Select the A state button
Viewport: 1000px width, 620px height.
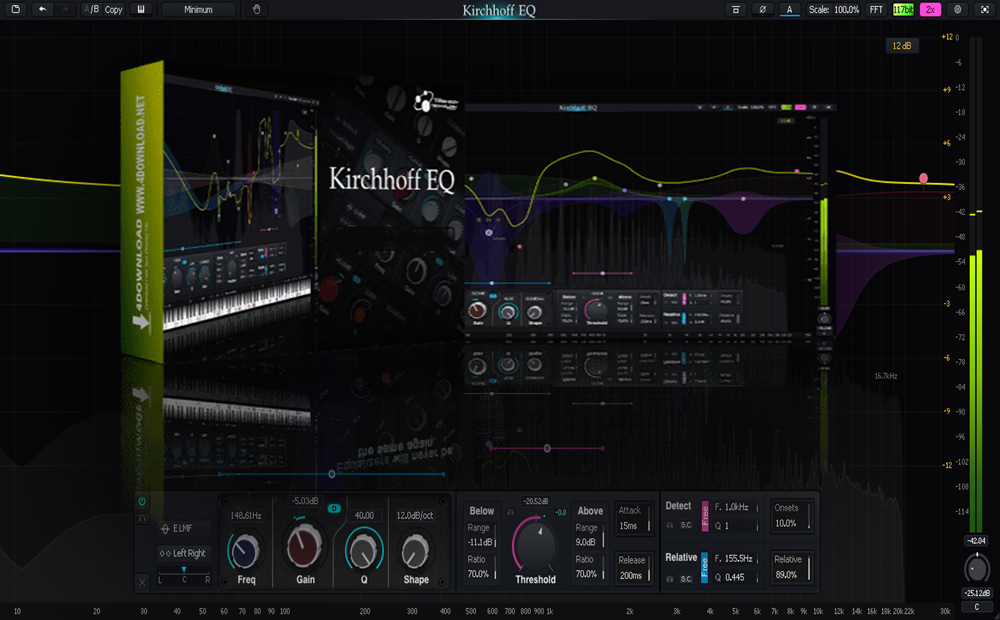(790, 10)
